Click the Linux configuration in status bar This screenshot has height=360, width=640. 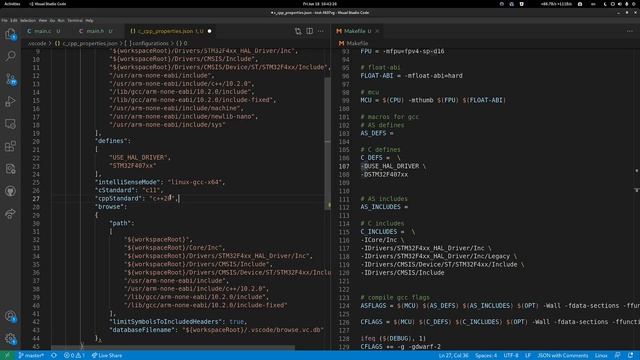601,356
